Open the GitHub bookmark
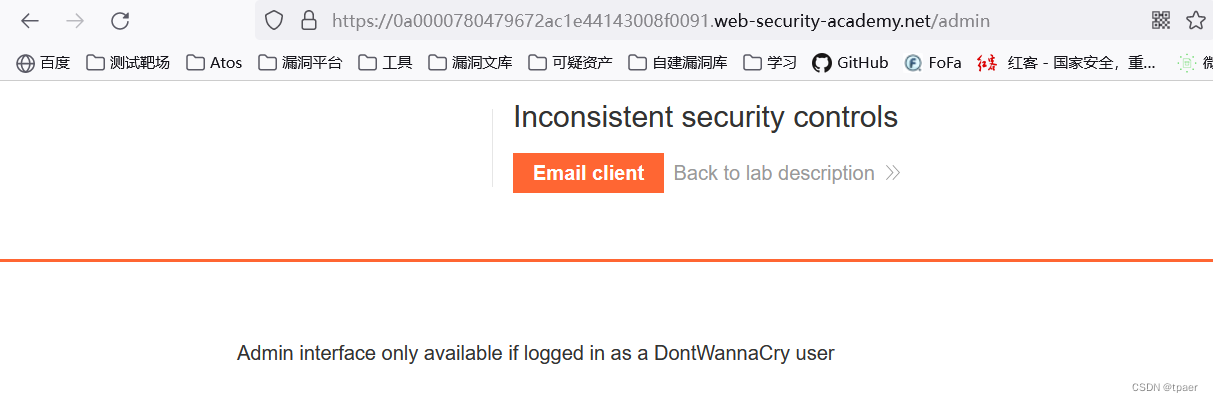This screenshot has width=1213, height=402. 850,63
